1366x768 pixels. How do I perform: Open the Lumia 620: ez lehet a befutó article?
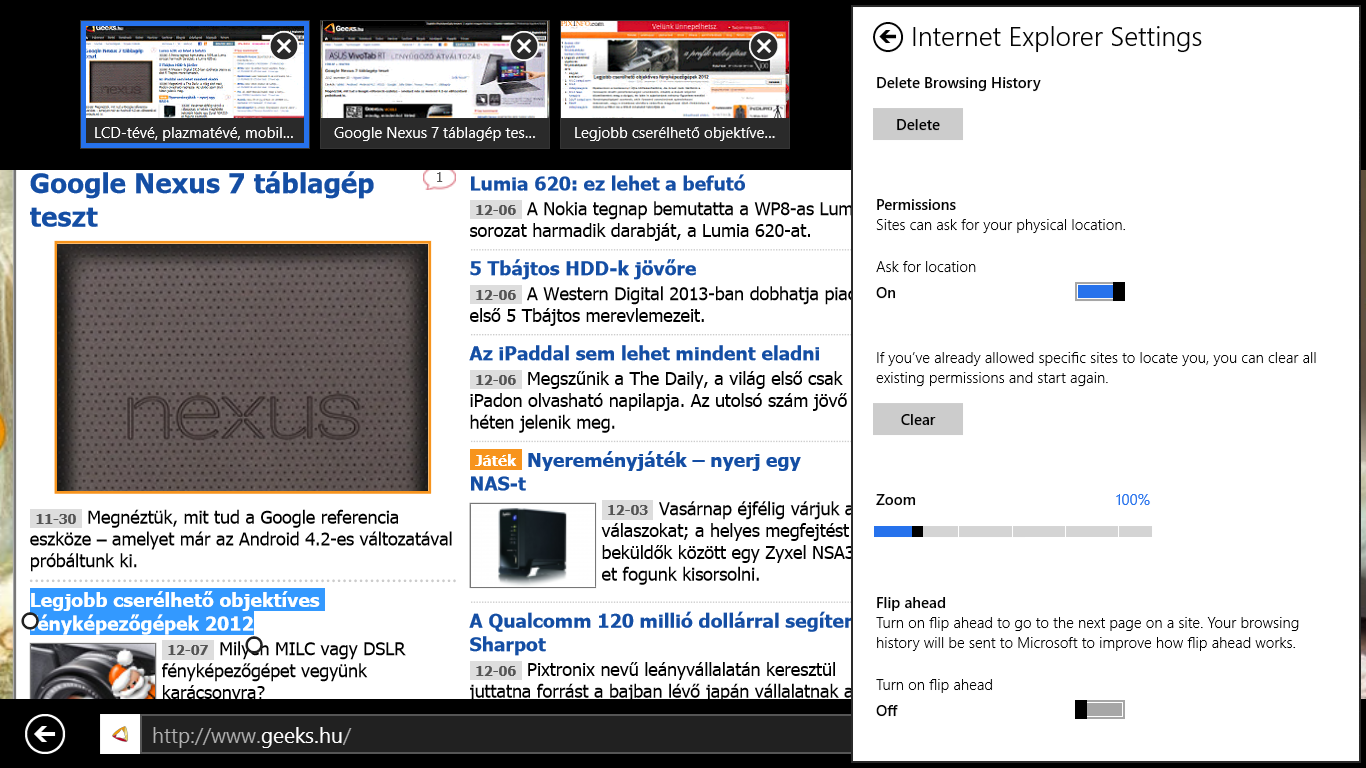coord(607,184)
